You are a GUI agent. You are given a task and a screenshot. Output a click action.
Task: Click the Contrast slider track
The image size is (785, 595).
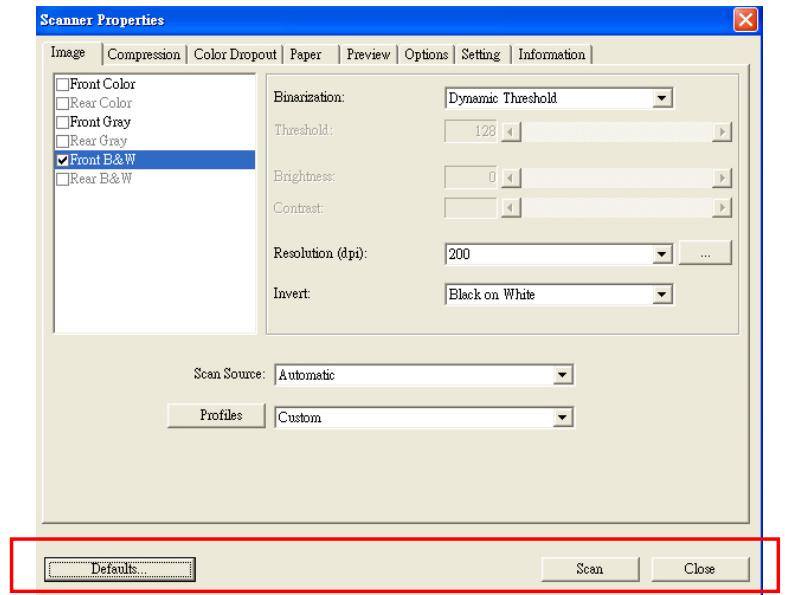pyautogui.click(x=616, y=208)
